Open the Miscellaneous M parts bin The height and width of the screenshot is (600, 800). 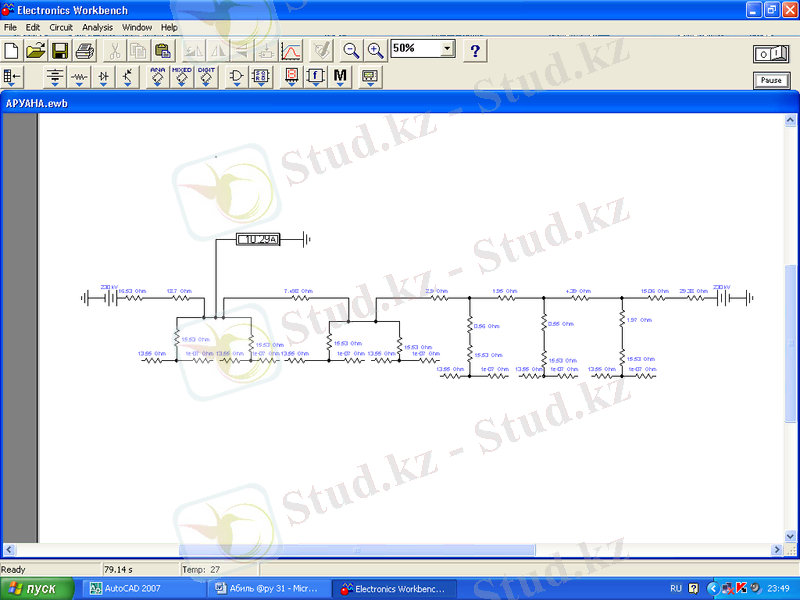click(x=340, y=77)
